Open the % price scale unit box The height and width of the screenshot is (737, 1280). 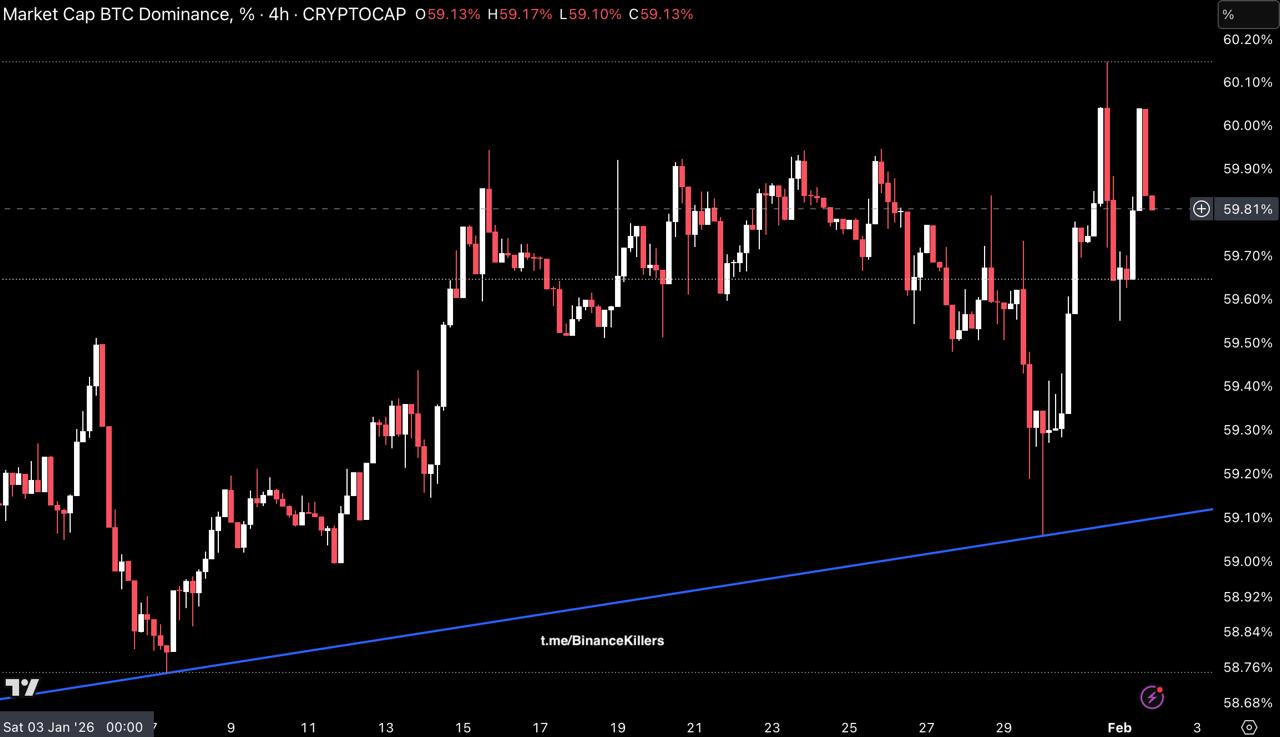coord(1246,15)
